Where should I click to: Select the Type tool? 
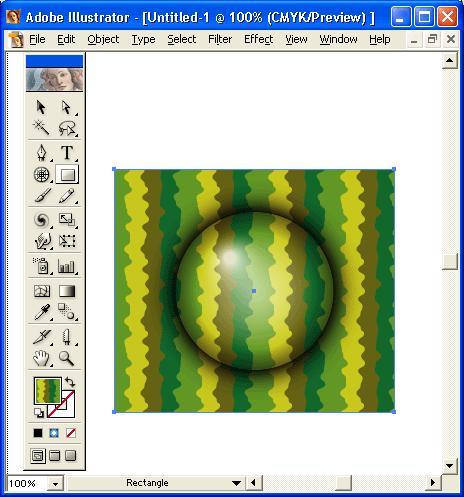(x=67, y=153)
